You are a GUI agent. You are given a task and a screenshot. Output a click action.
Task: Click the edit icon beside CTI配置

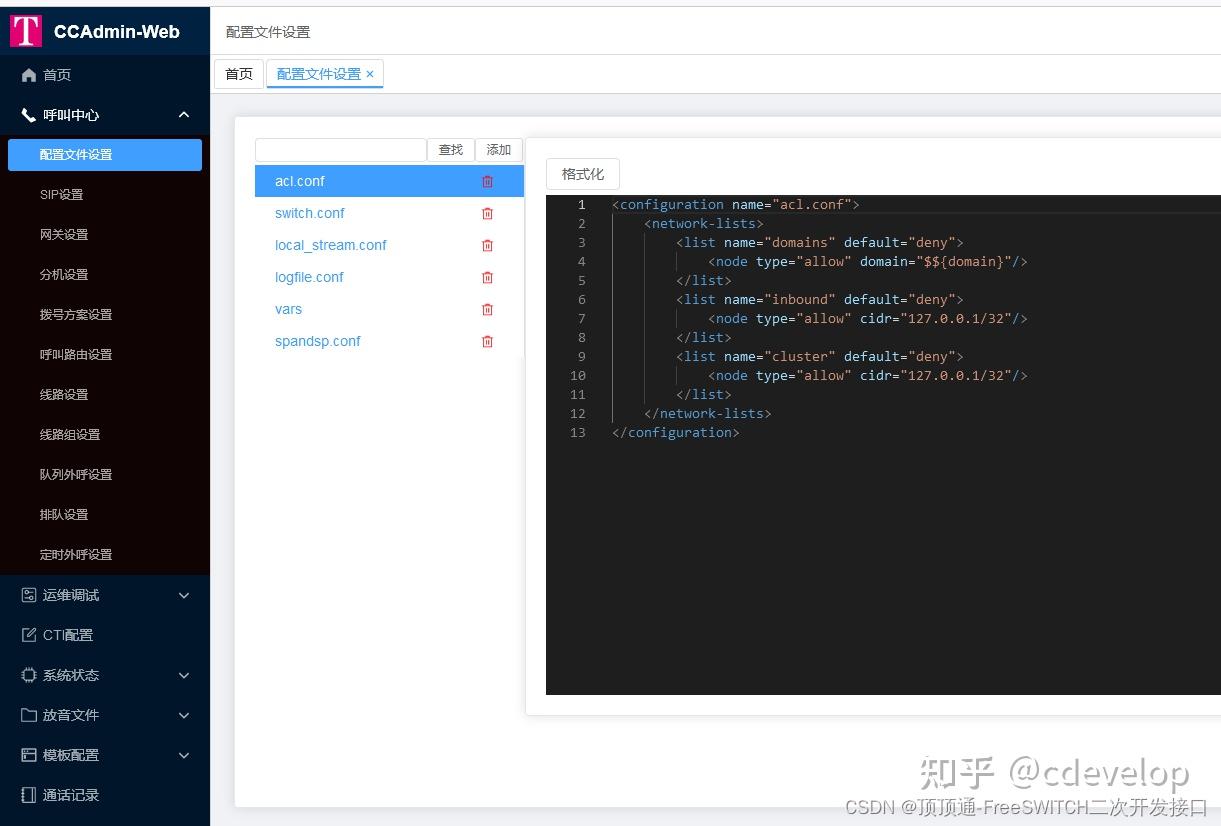click(x=28, y=635)
